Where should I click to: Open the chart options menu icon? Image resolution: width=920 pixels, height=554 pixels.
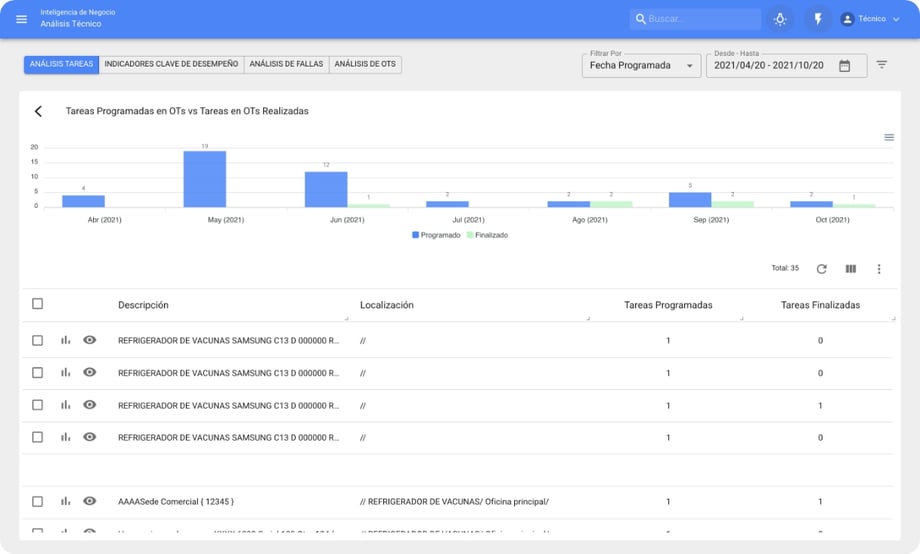(x=889, y=137)
